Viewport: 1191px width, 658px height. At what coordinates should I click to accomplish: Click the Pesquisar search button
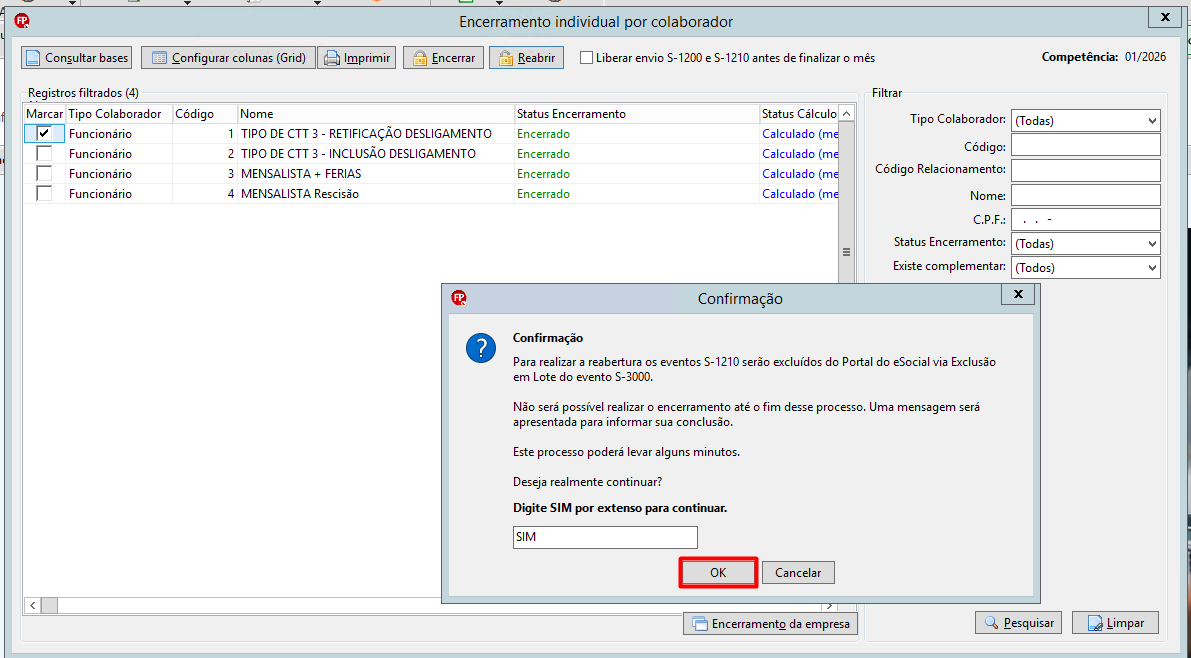pos(1019,623)
